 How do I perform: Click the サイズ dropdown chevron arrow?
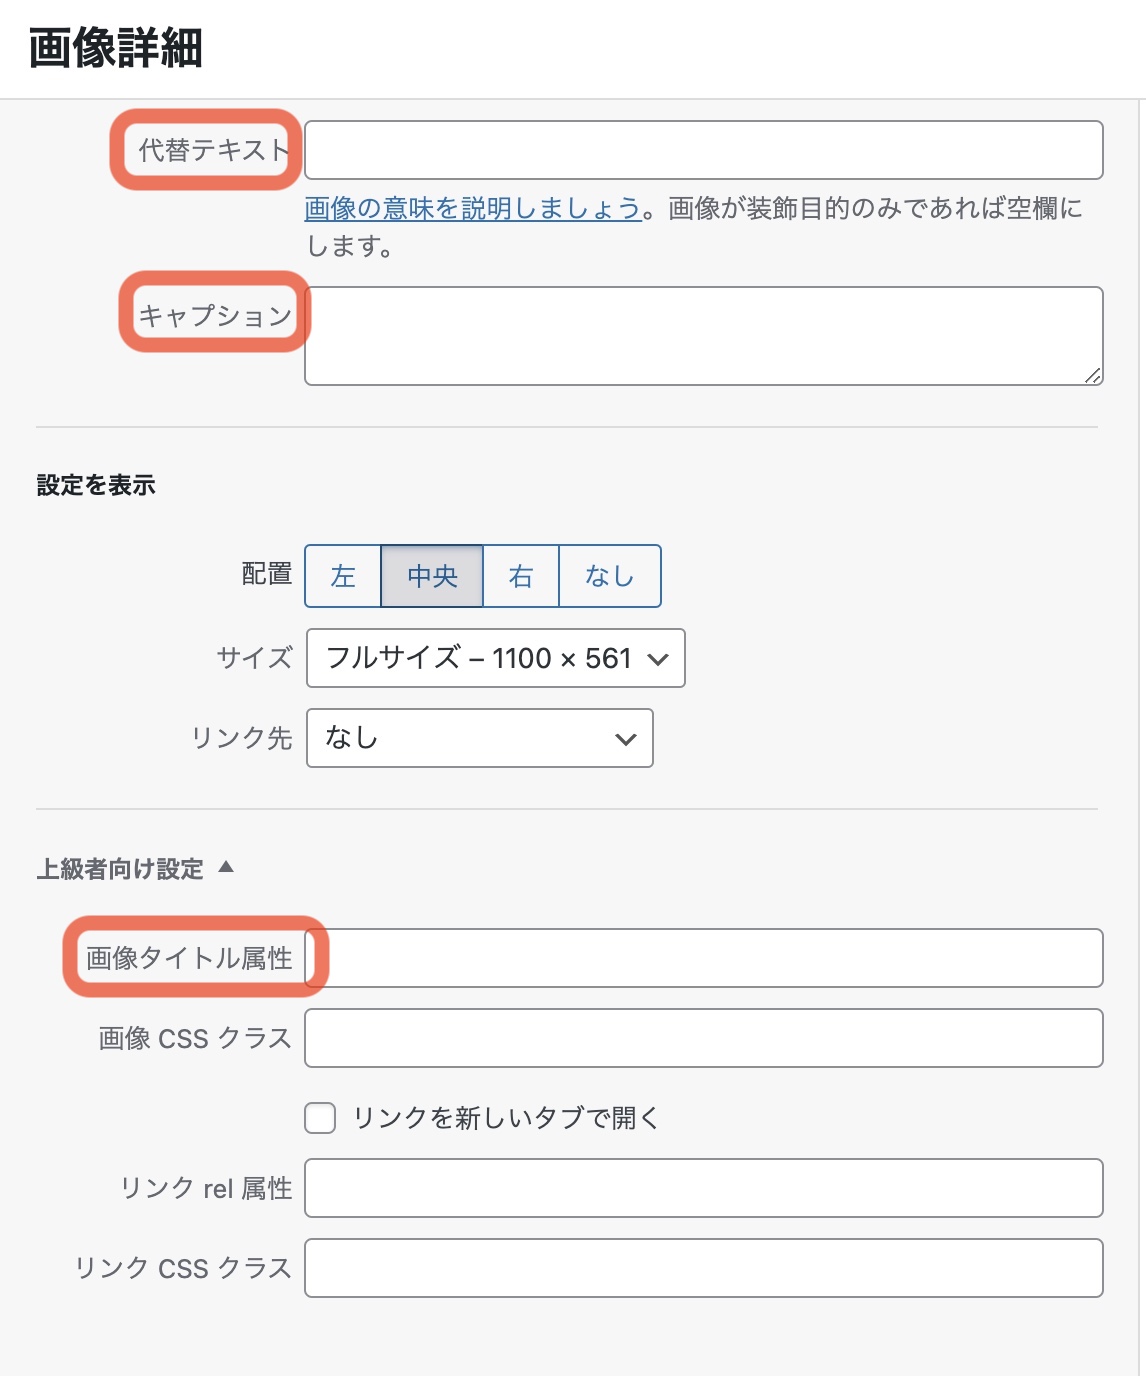tap(658, 659)
